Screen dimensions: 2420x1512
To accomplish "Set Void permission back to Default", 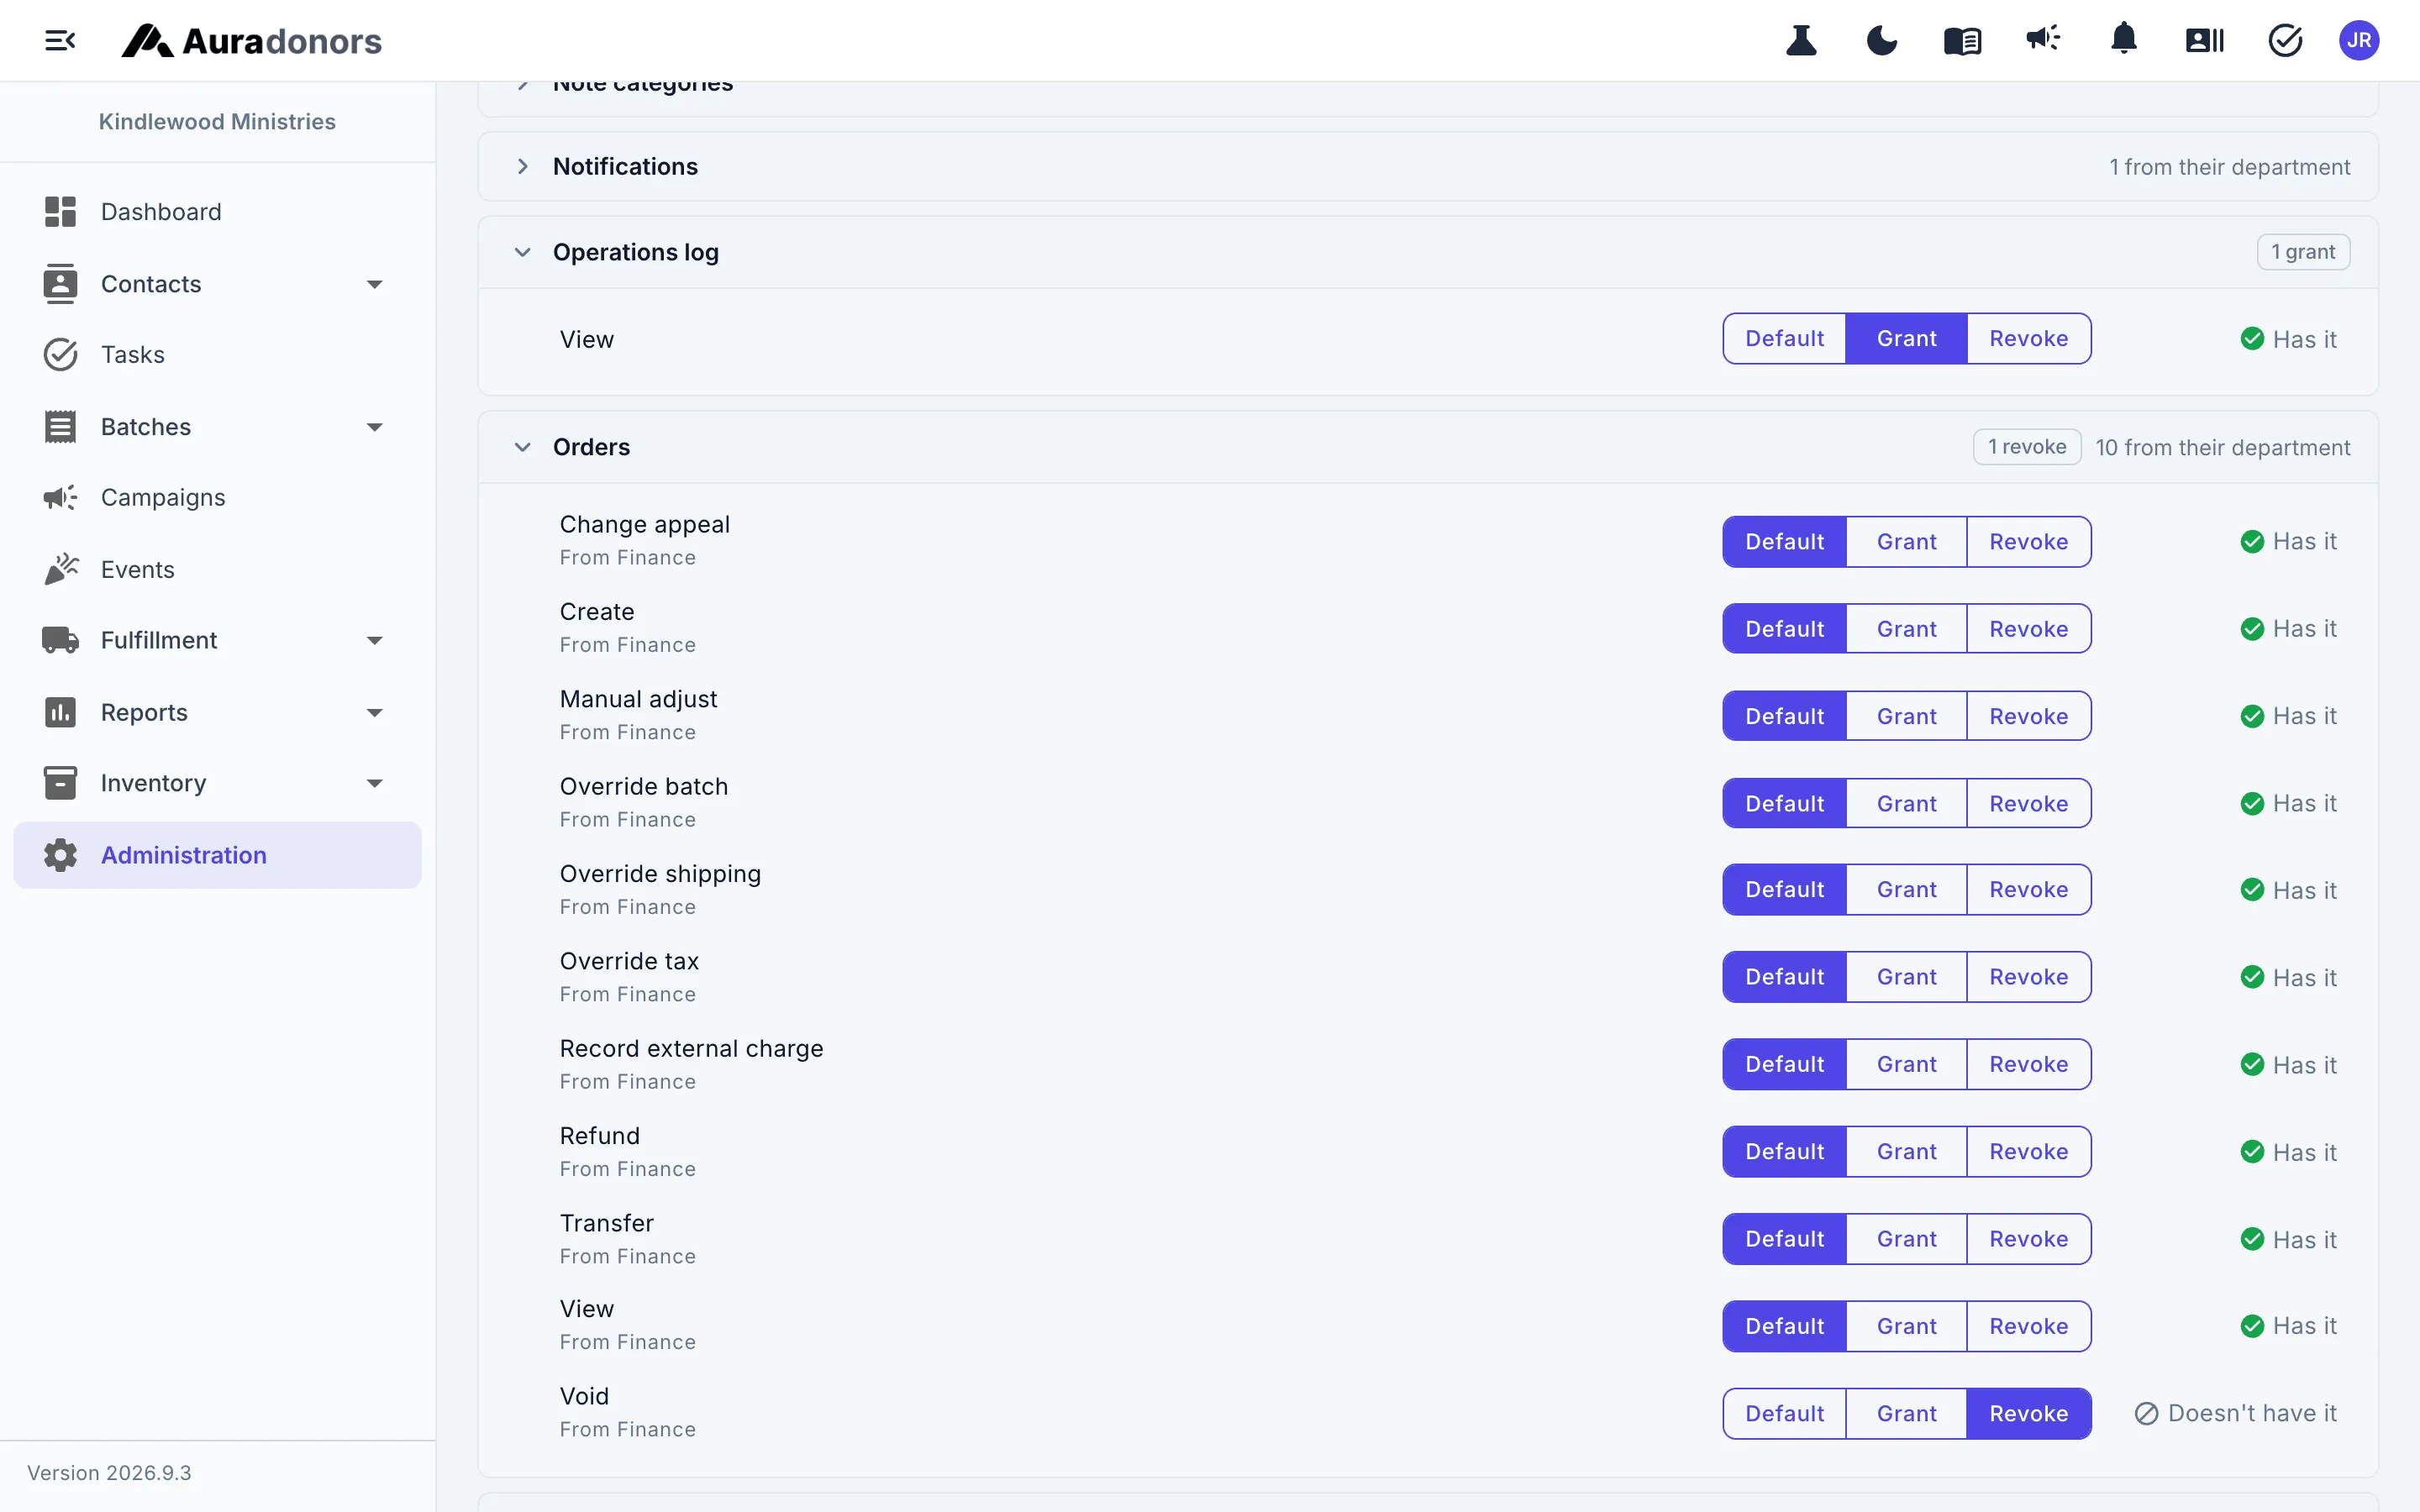I will tap(1784, 1414).
